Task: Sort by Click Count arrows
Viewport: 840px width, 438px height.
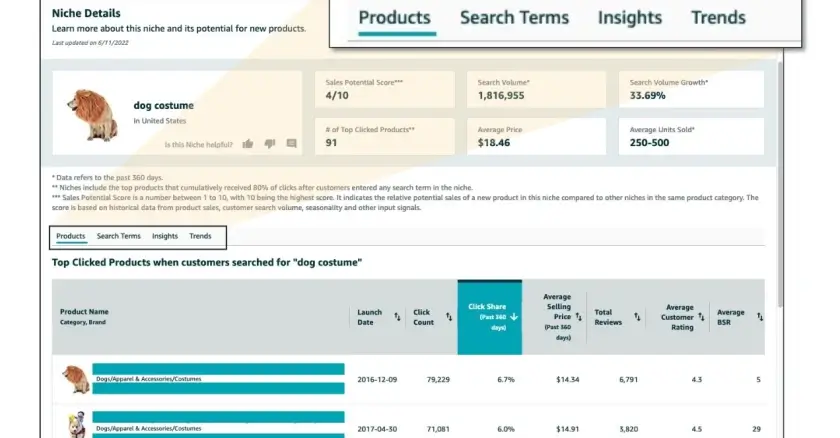Action: click(449, 317)
